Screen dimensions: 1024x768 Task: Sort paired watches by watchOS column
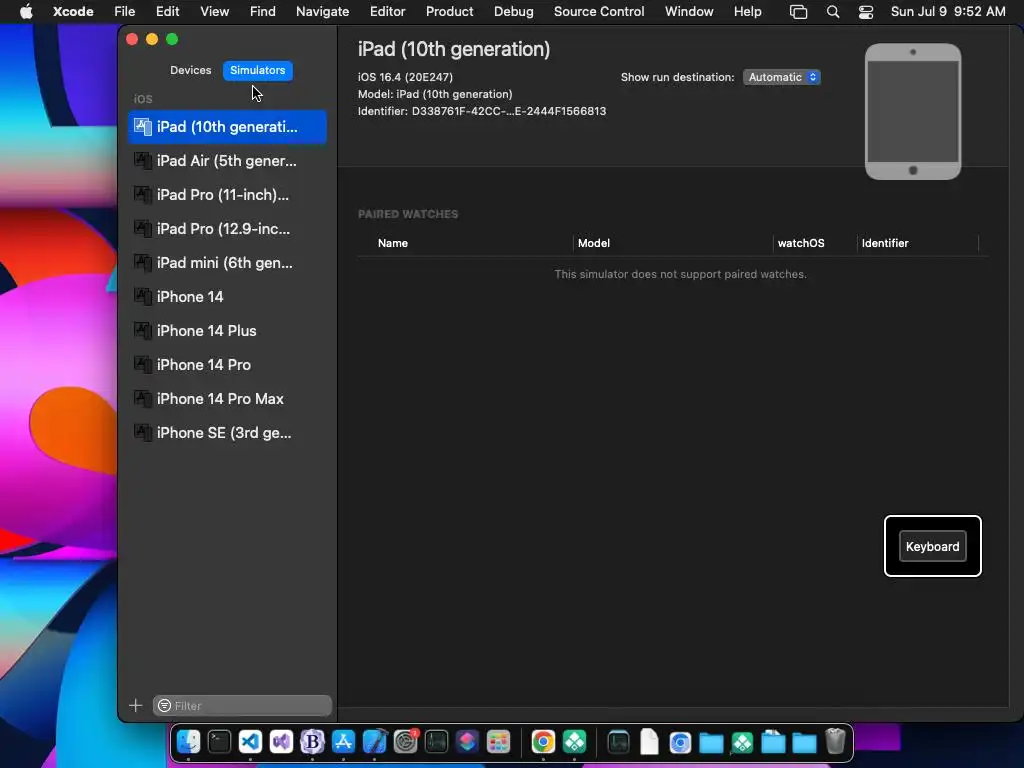pos(801,243)
